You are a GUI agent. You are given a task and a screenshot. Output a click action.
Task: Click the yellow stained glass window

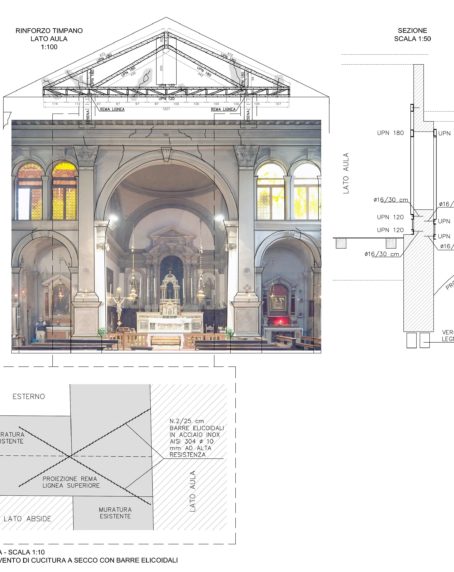[65, 191]
